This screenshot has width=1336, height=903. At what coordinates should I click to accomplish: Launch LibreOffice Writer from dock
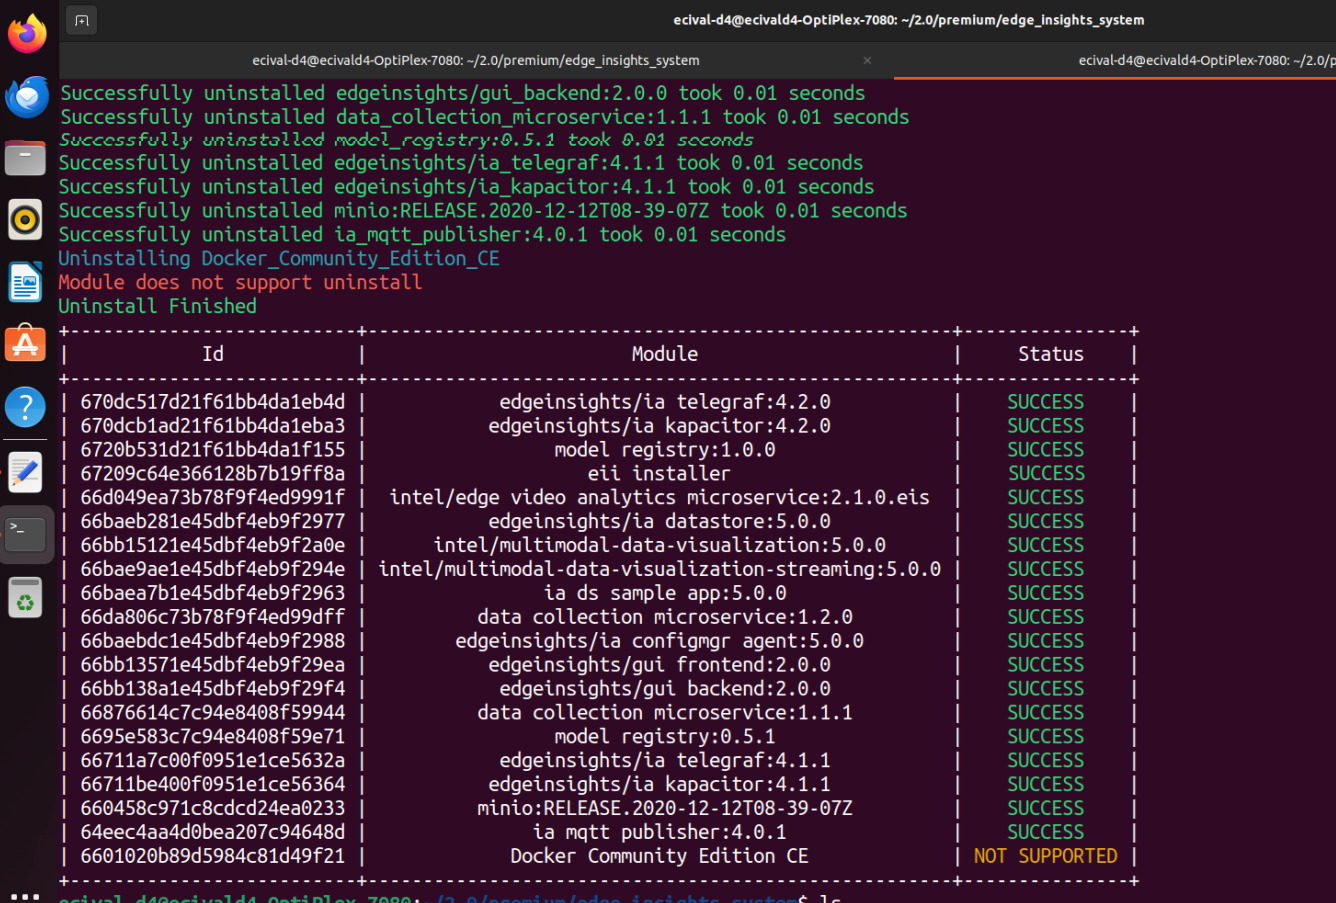(26, 282)
